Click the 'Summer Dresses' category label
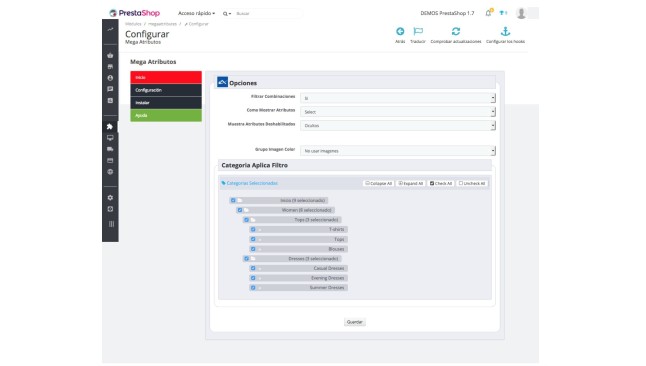This screenshot has height=366, width=646. click(x=327, y=288)
